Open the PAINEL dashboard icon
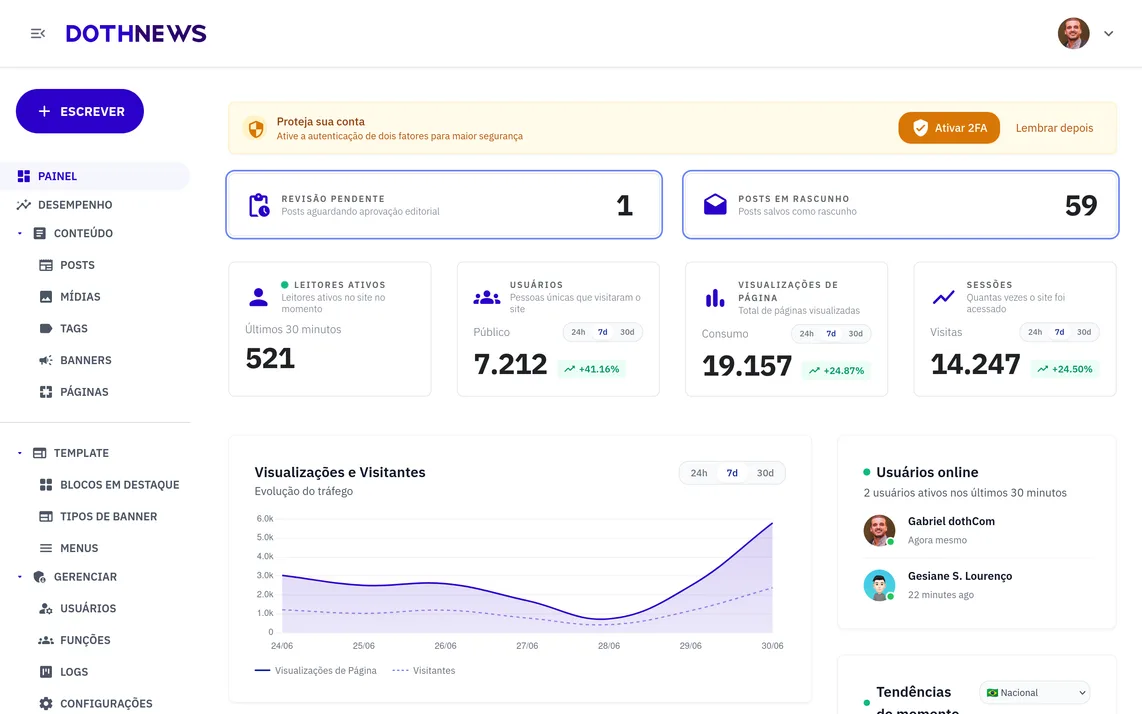 (x=24, y=176)
